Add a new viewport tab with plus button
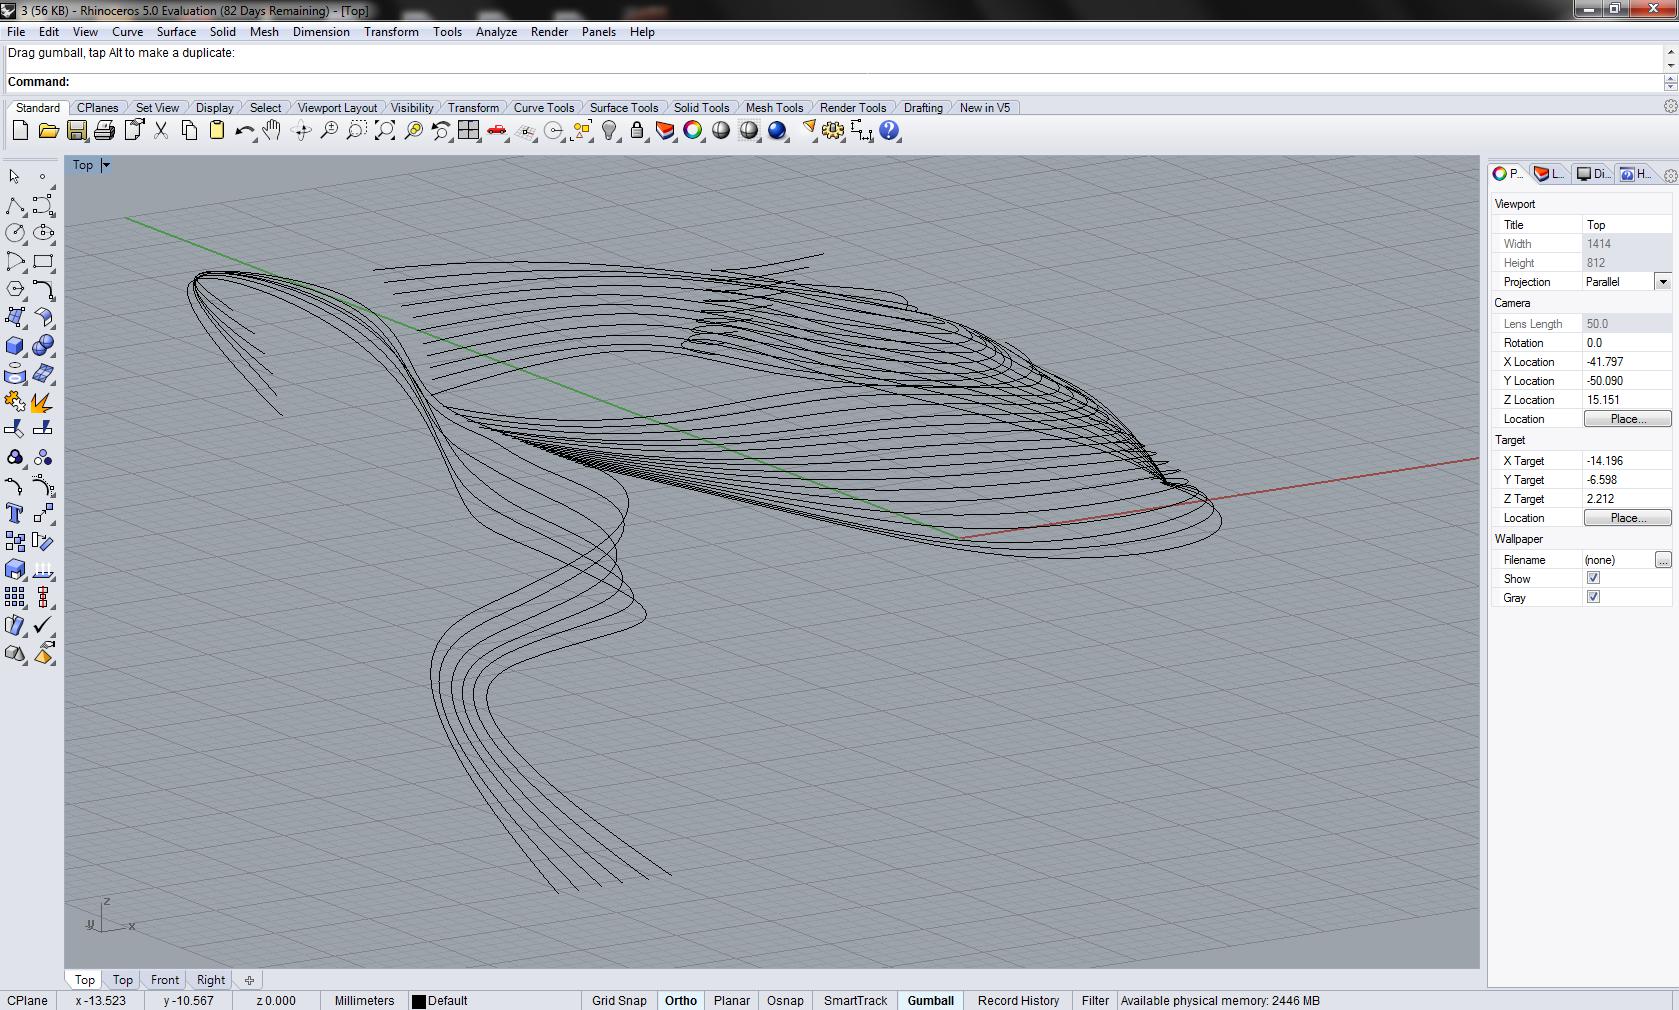This screenshot has height=1010, width=1679. 249,980
